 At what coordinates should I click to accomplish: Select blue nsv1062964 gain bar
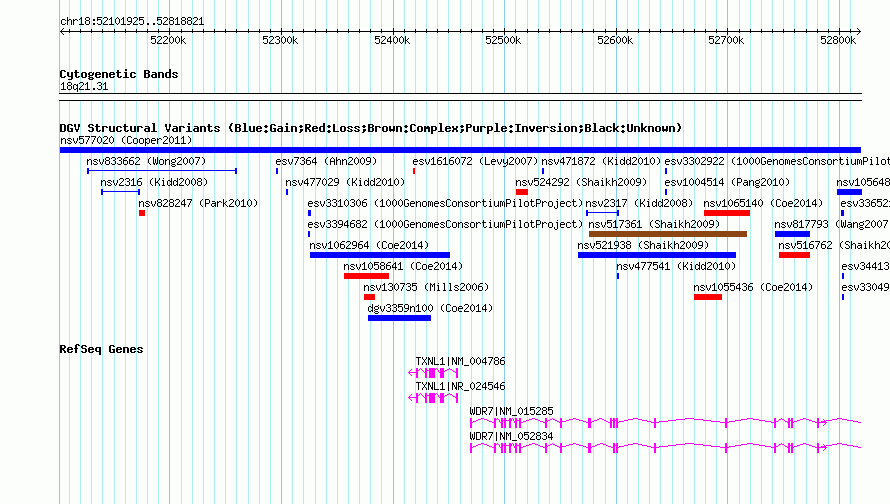[x=380, y=255]
